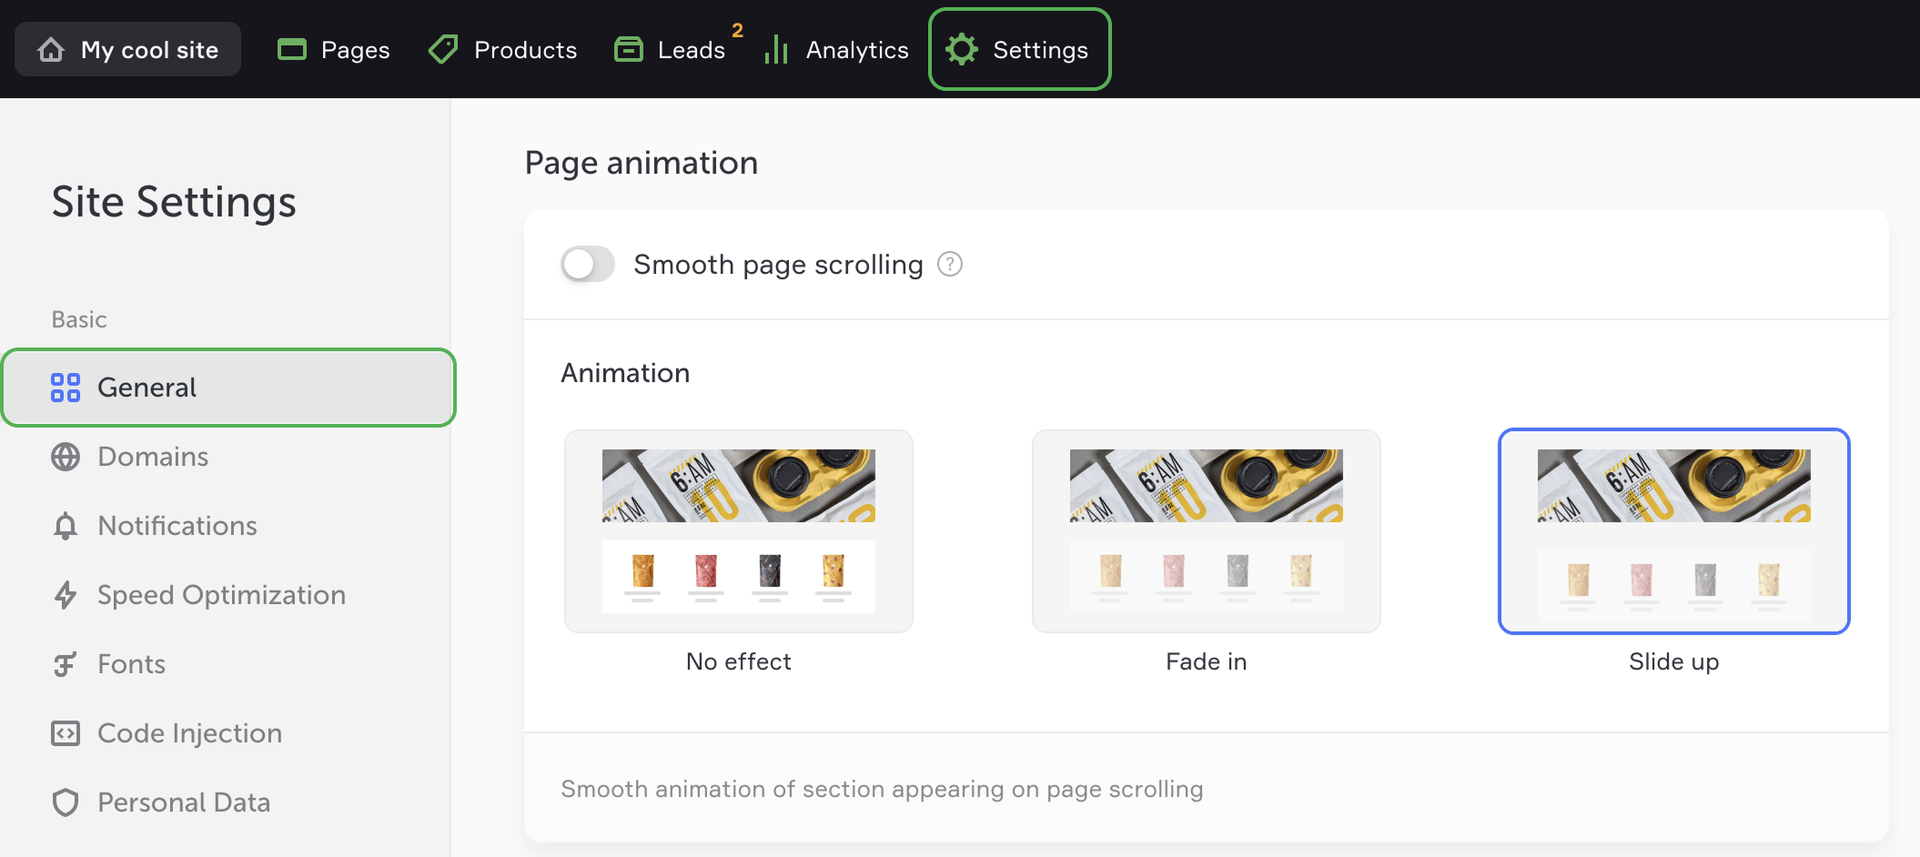Click the home icon beside My cool site

pos(51,50)
